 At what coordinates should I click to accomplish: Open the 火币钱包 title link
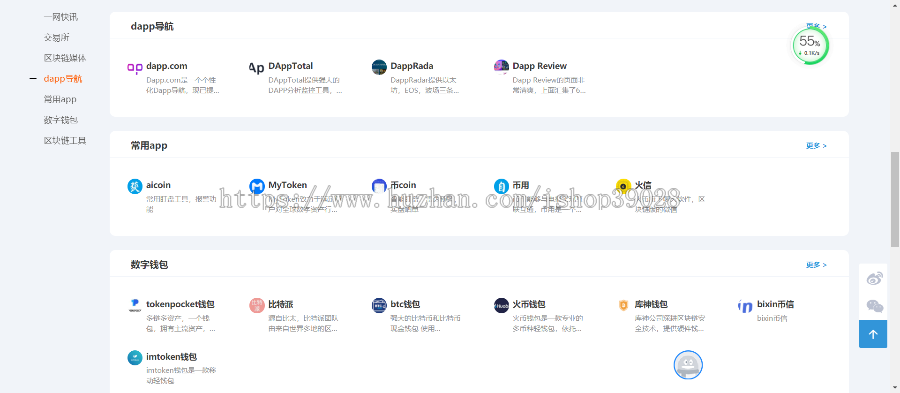tap(529, 304)
